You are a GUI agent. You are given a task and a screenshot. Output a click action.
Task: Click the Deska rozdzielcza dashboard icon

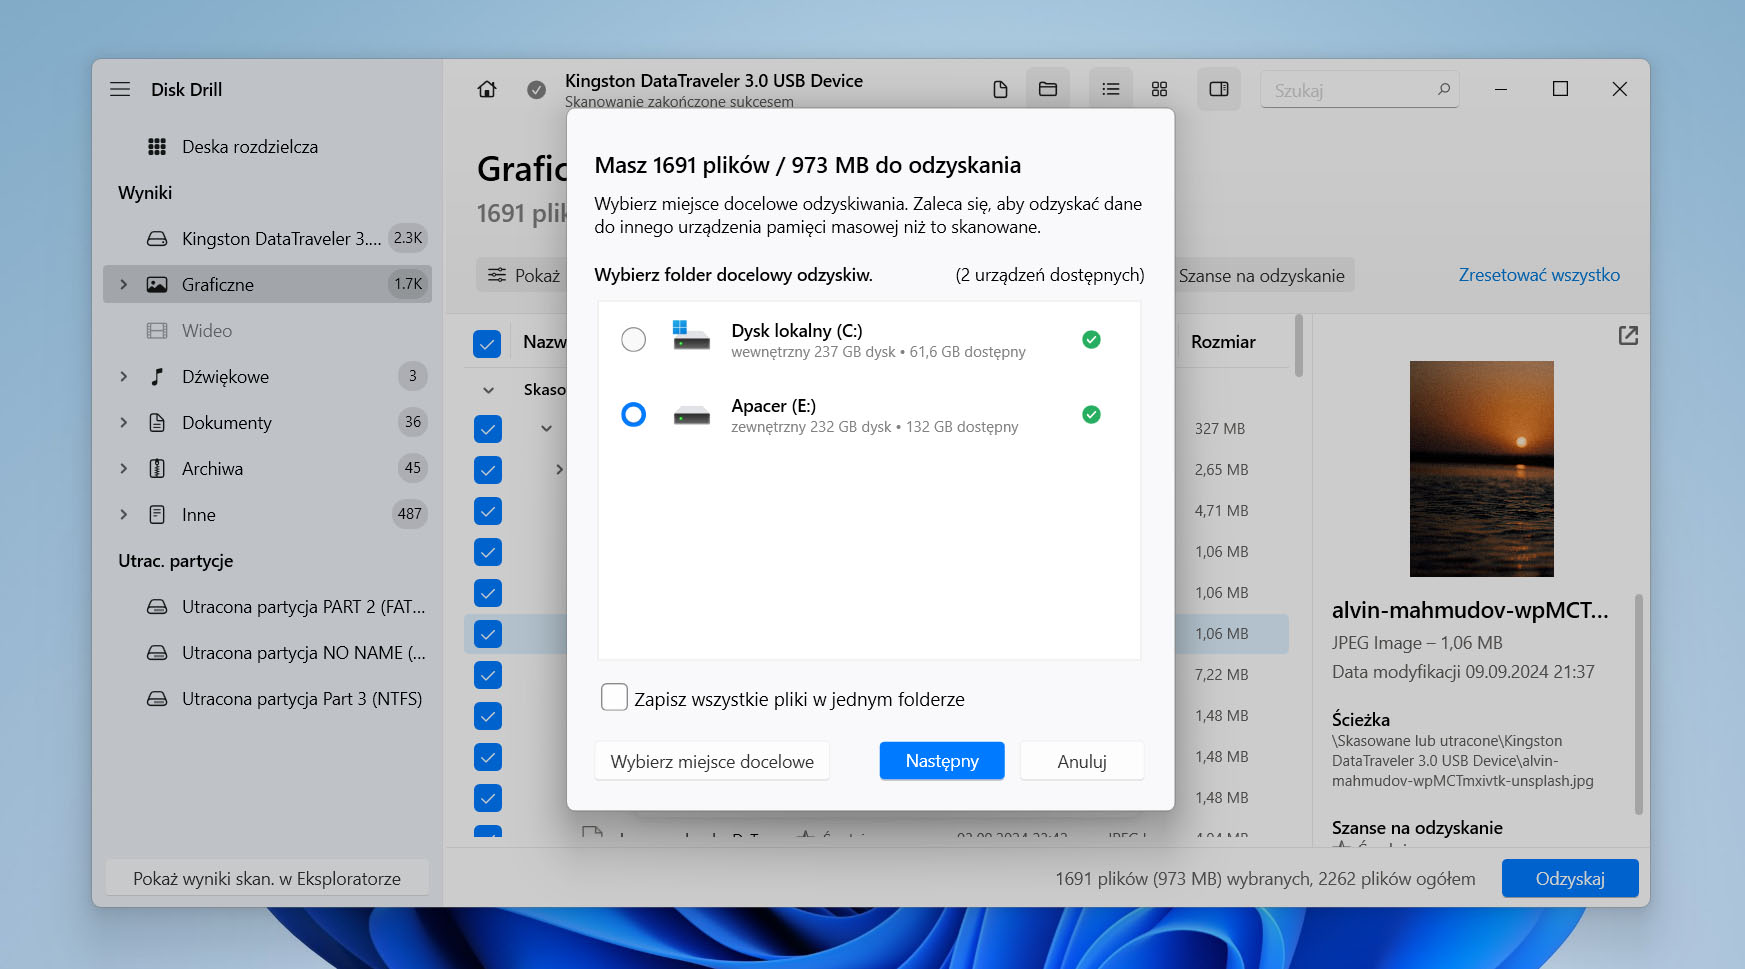(x=157, y=147)
